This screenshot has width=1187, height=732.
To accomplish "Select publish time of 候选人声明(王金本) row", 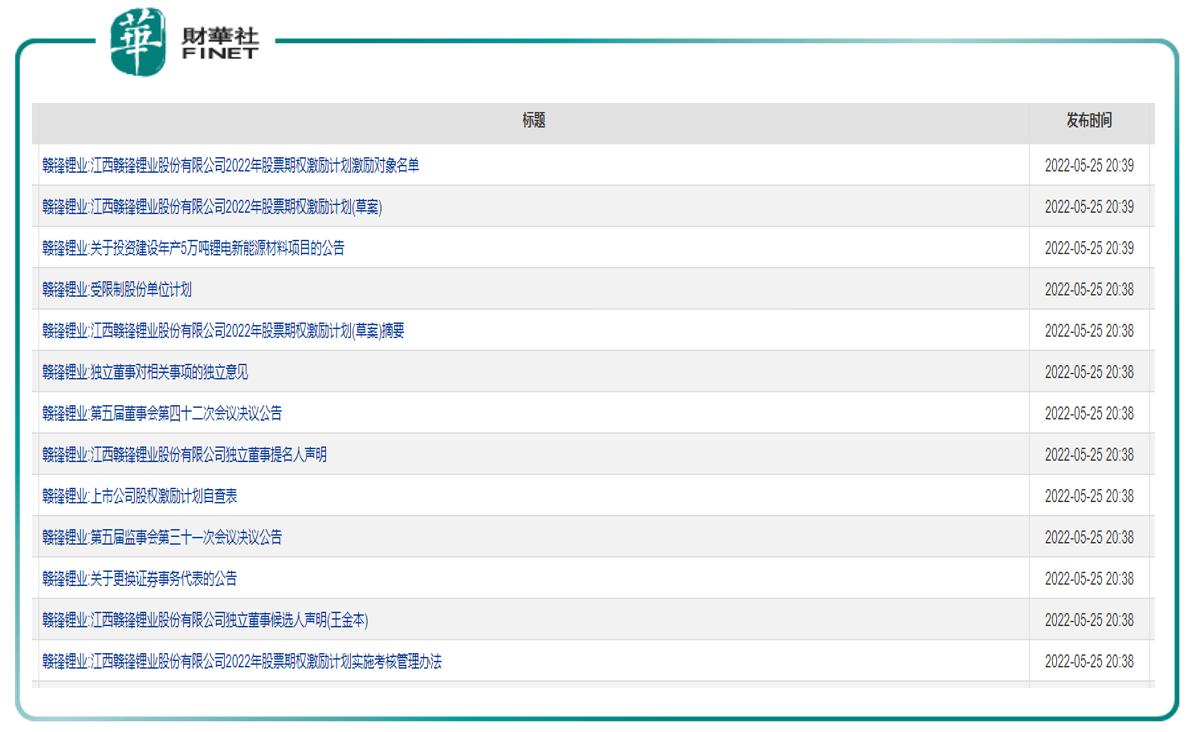I will (x=1089, y=621).
